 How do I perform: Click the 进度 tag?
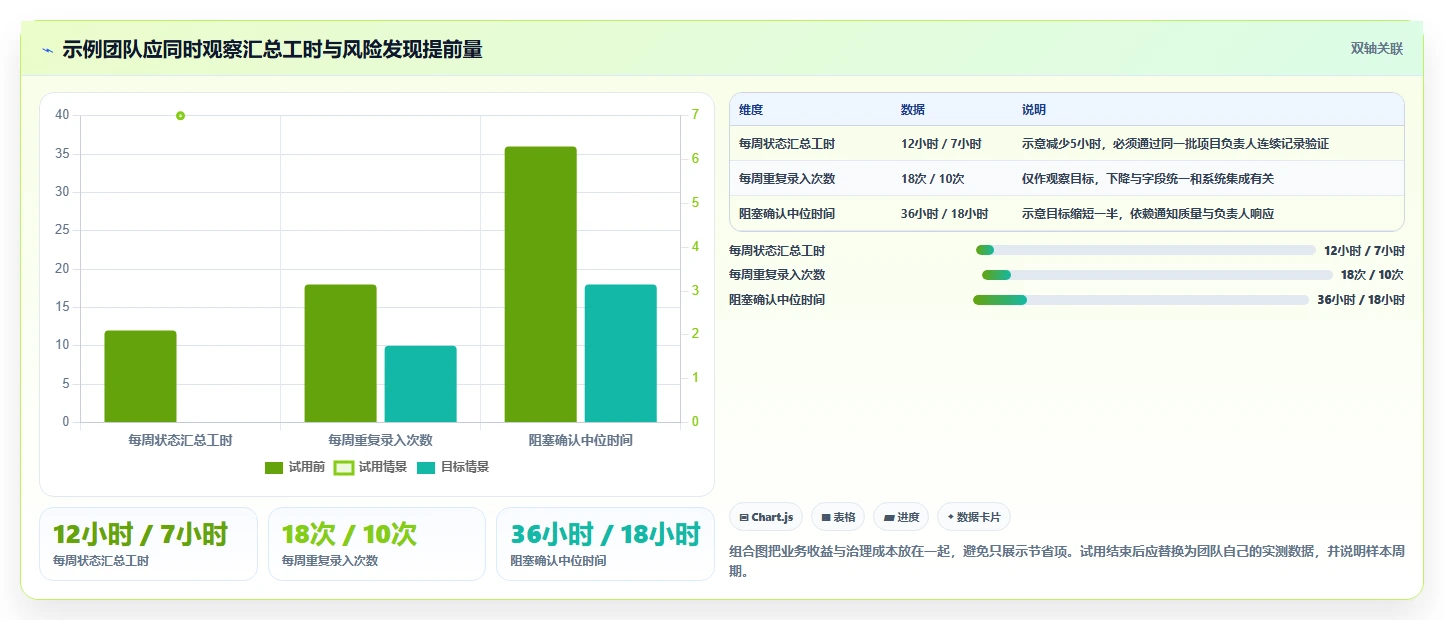901,517
